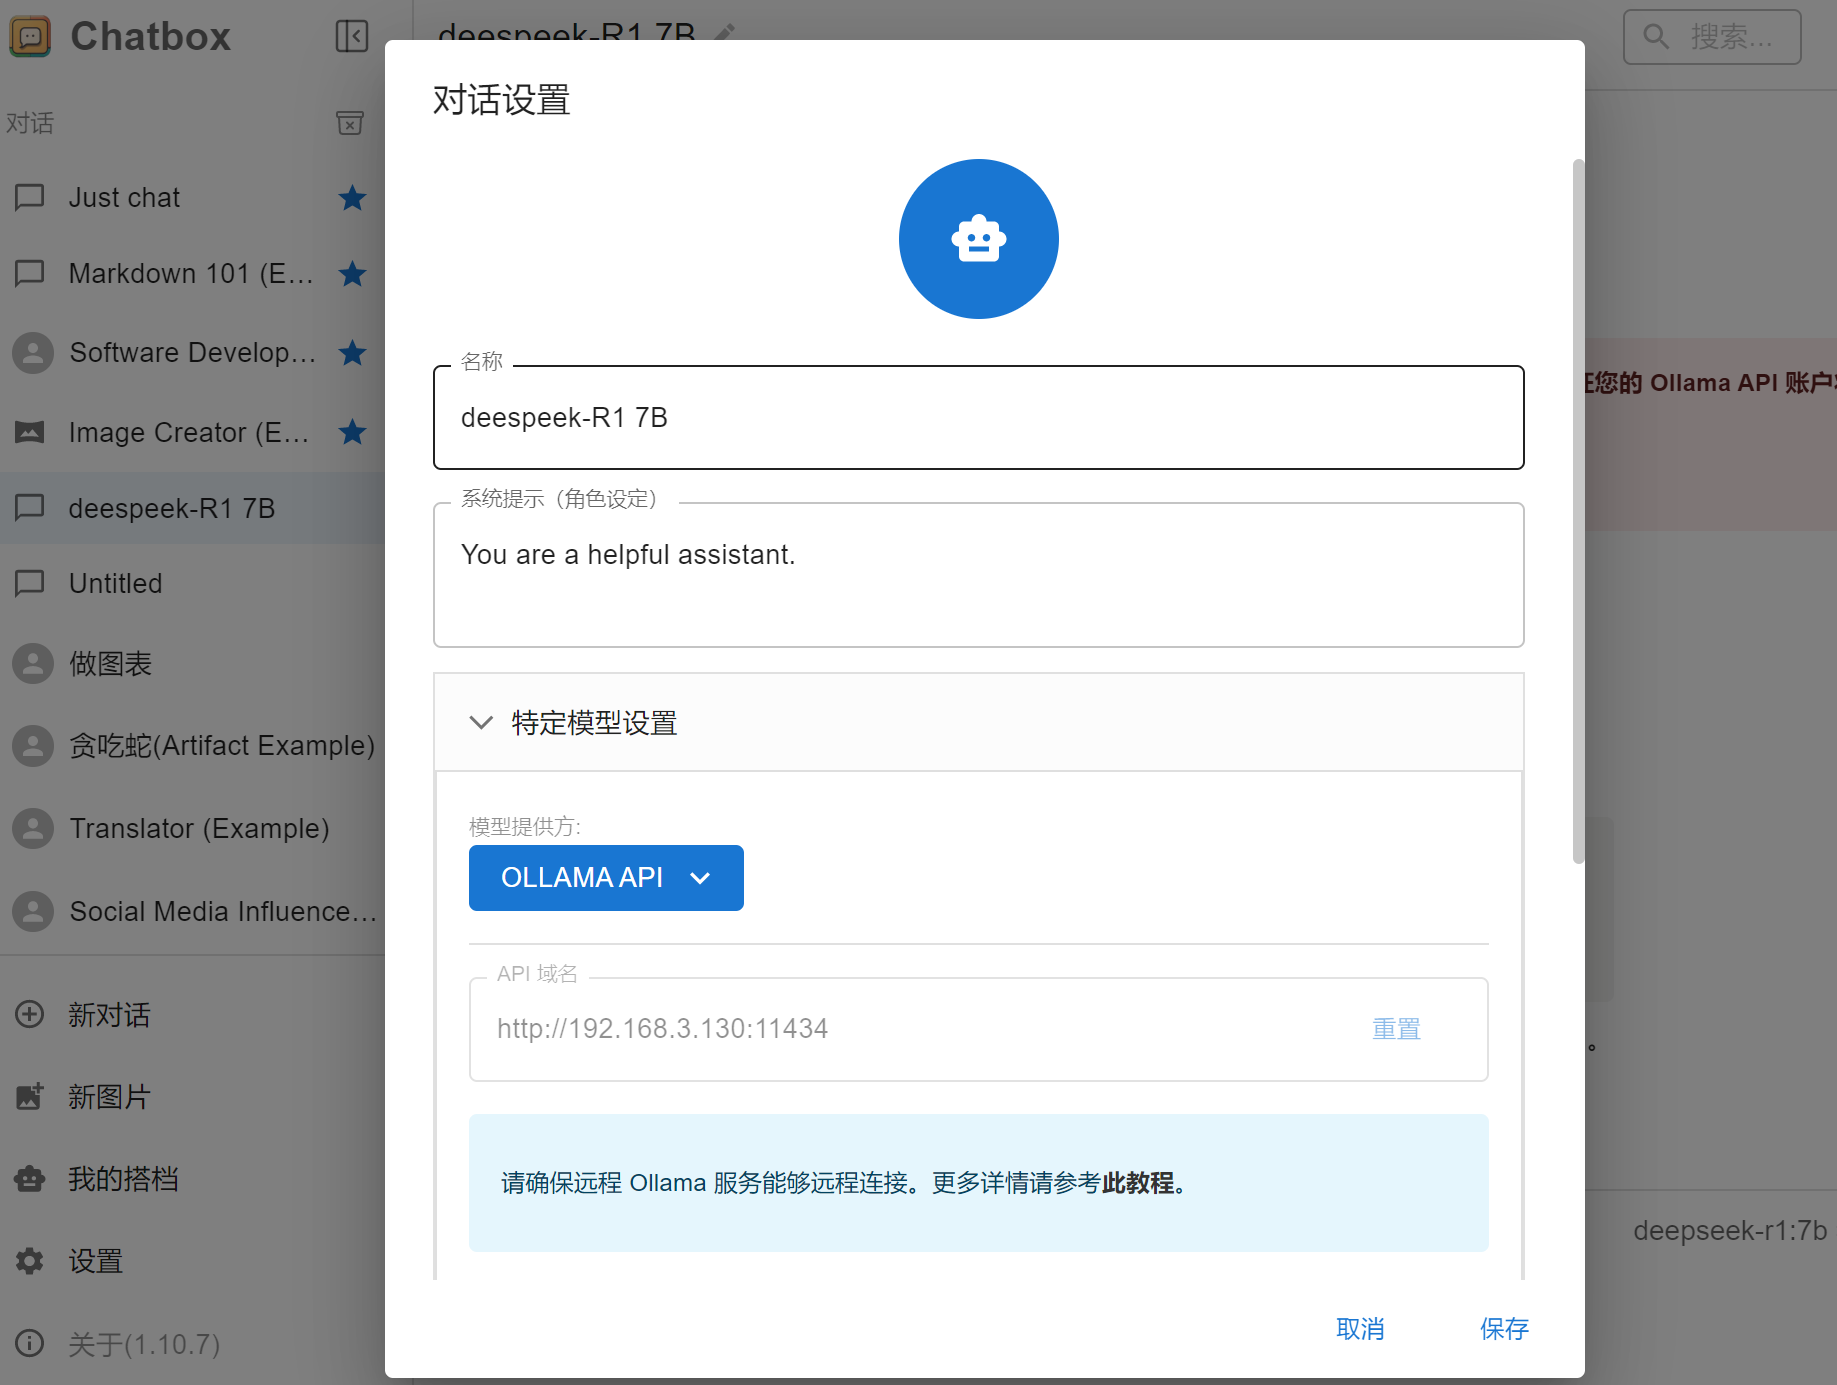The width and height of the screenshot is (1837, 1385).
Task: Toggle star on Image Creator conversation
Action: [352, 432]
